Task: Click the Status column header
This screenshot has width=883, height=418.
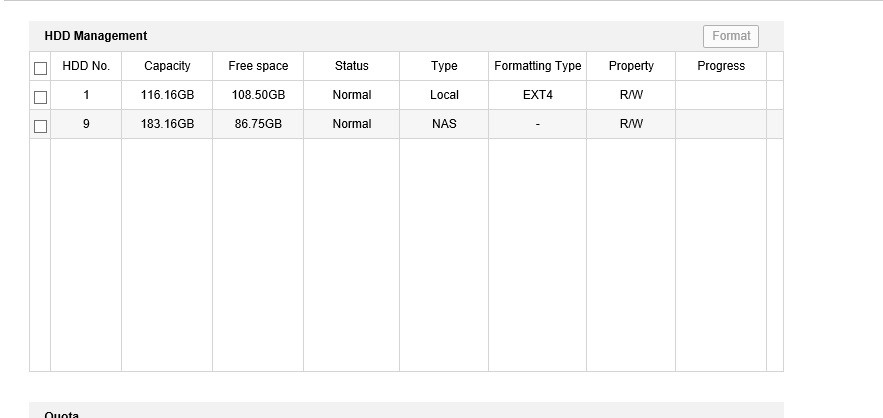Action: 351,66
